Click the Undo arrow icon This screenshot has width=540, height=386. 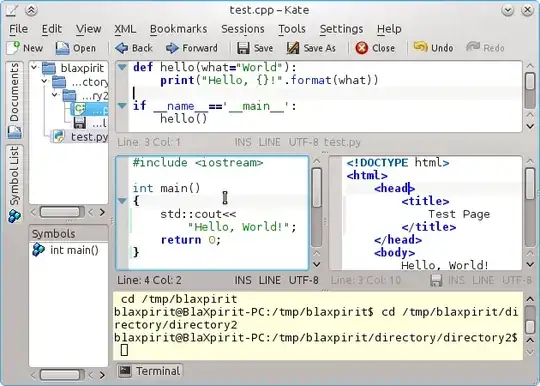(420, 47)
